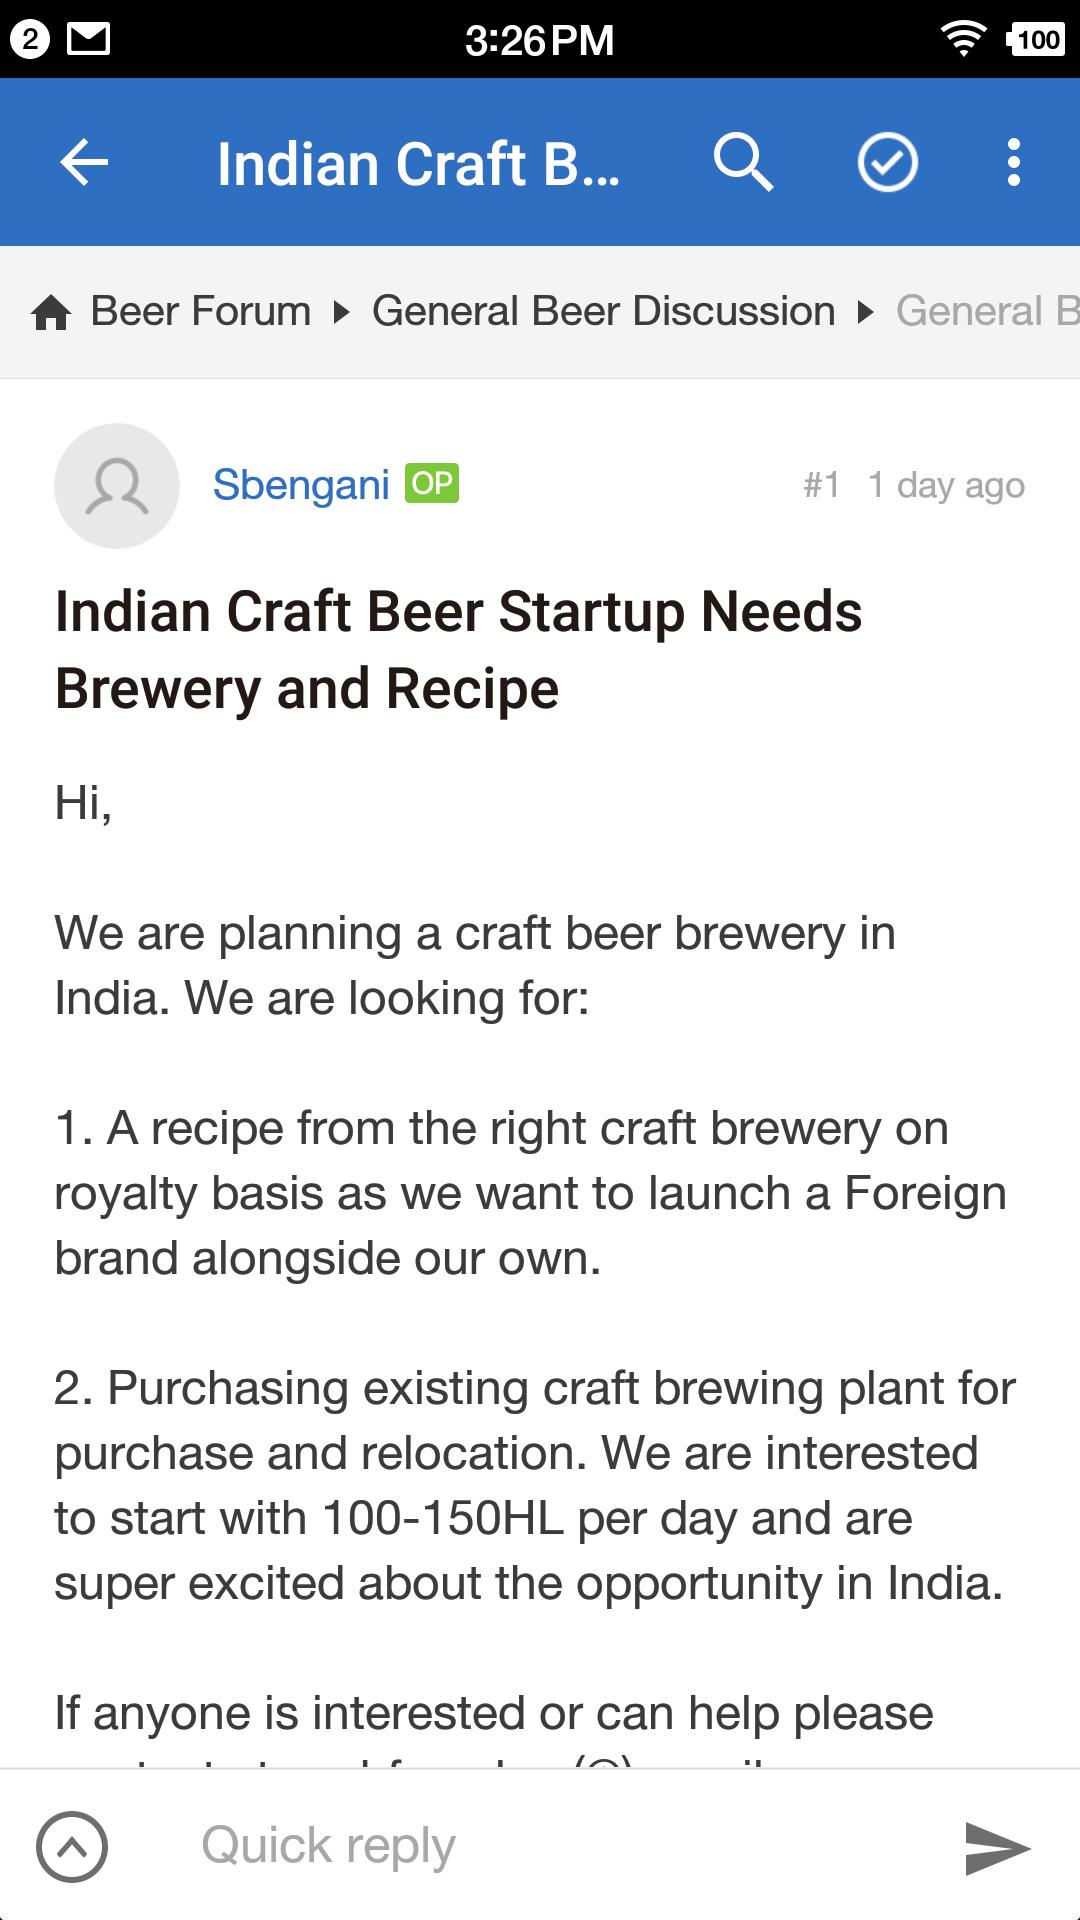The height and width of the screenshot is (1920, 1080).
Task: Open the Sbengani username link
Action: click(301, 485)
